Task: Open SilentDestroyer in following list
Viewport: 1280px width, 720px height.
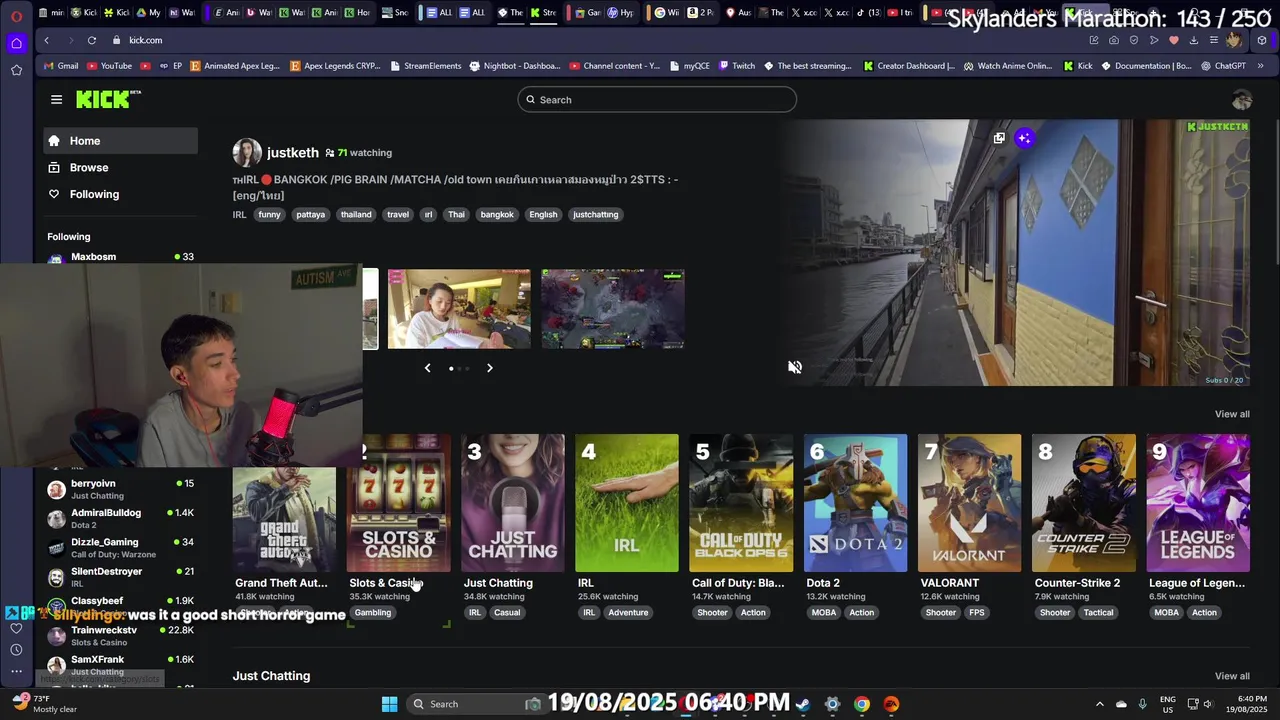Action: [x=120, y=577]
